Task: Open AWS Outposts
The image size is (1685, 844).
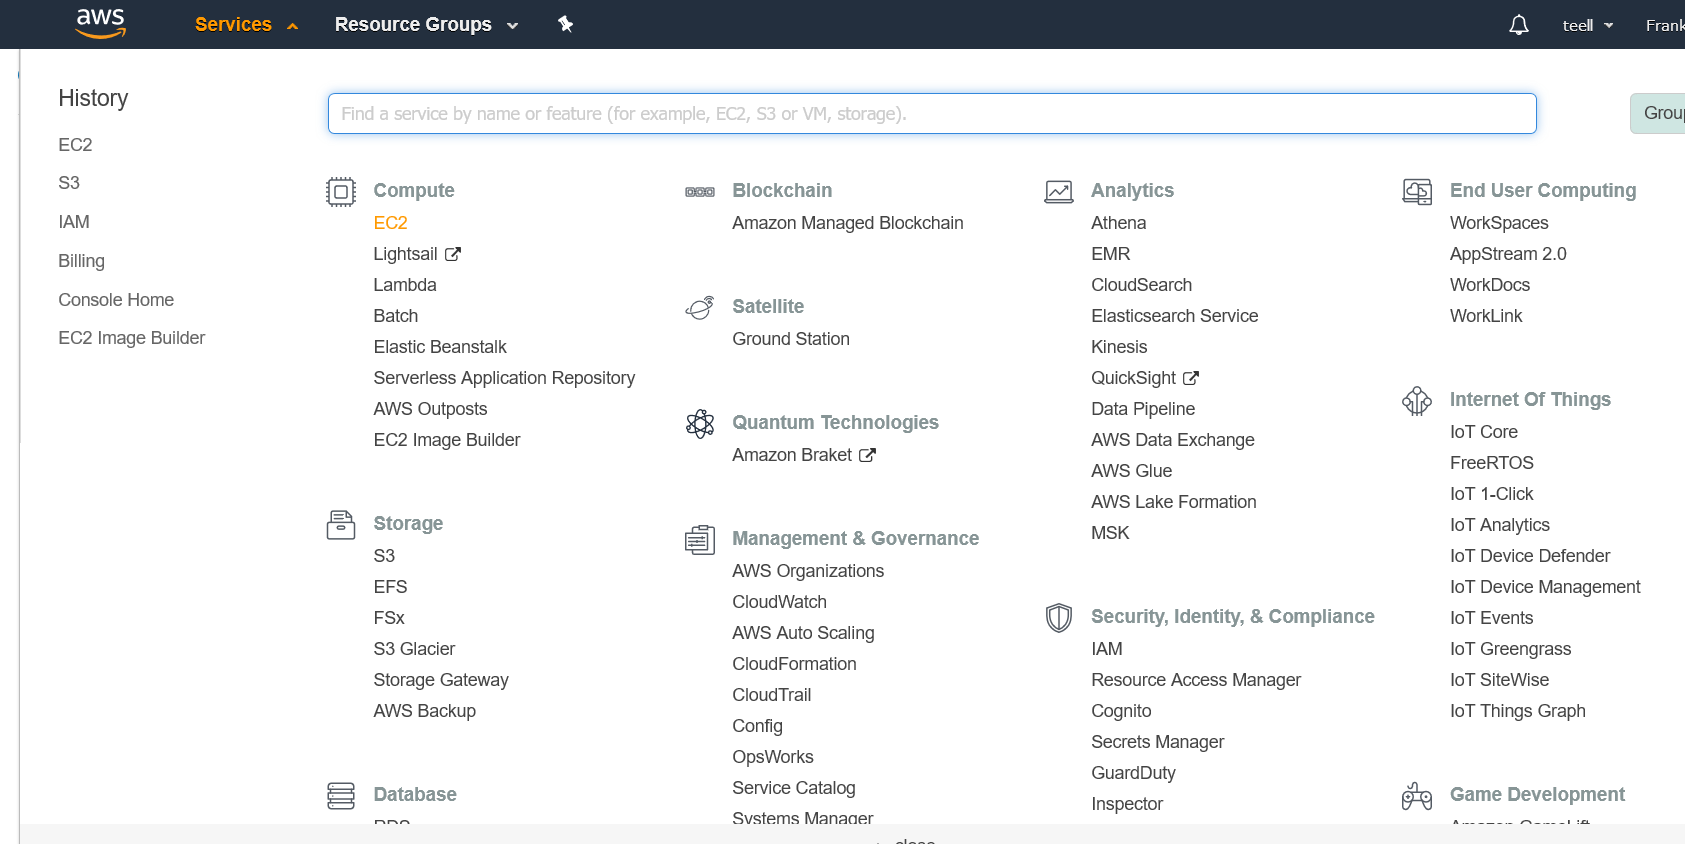Action: coord(430,409)
